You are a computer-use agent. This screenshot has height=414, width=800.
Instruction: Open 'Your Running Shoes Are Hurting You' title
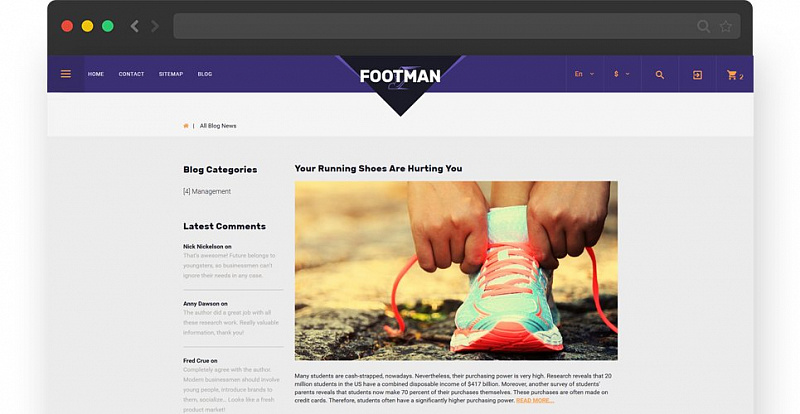378,168
